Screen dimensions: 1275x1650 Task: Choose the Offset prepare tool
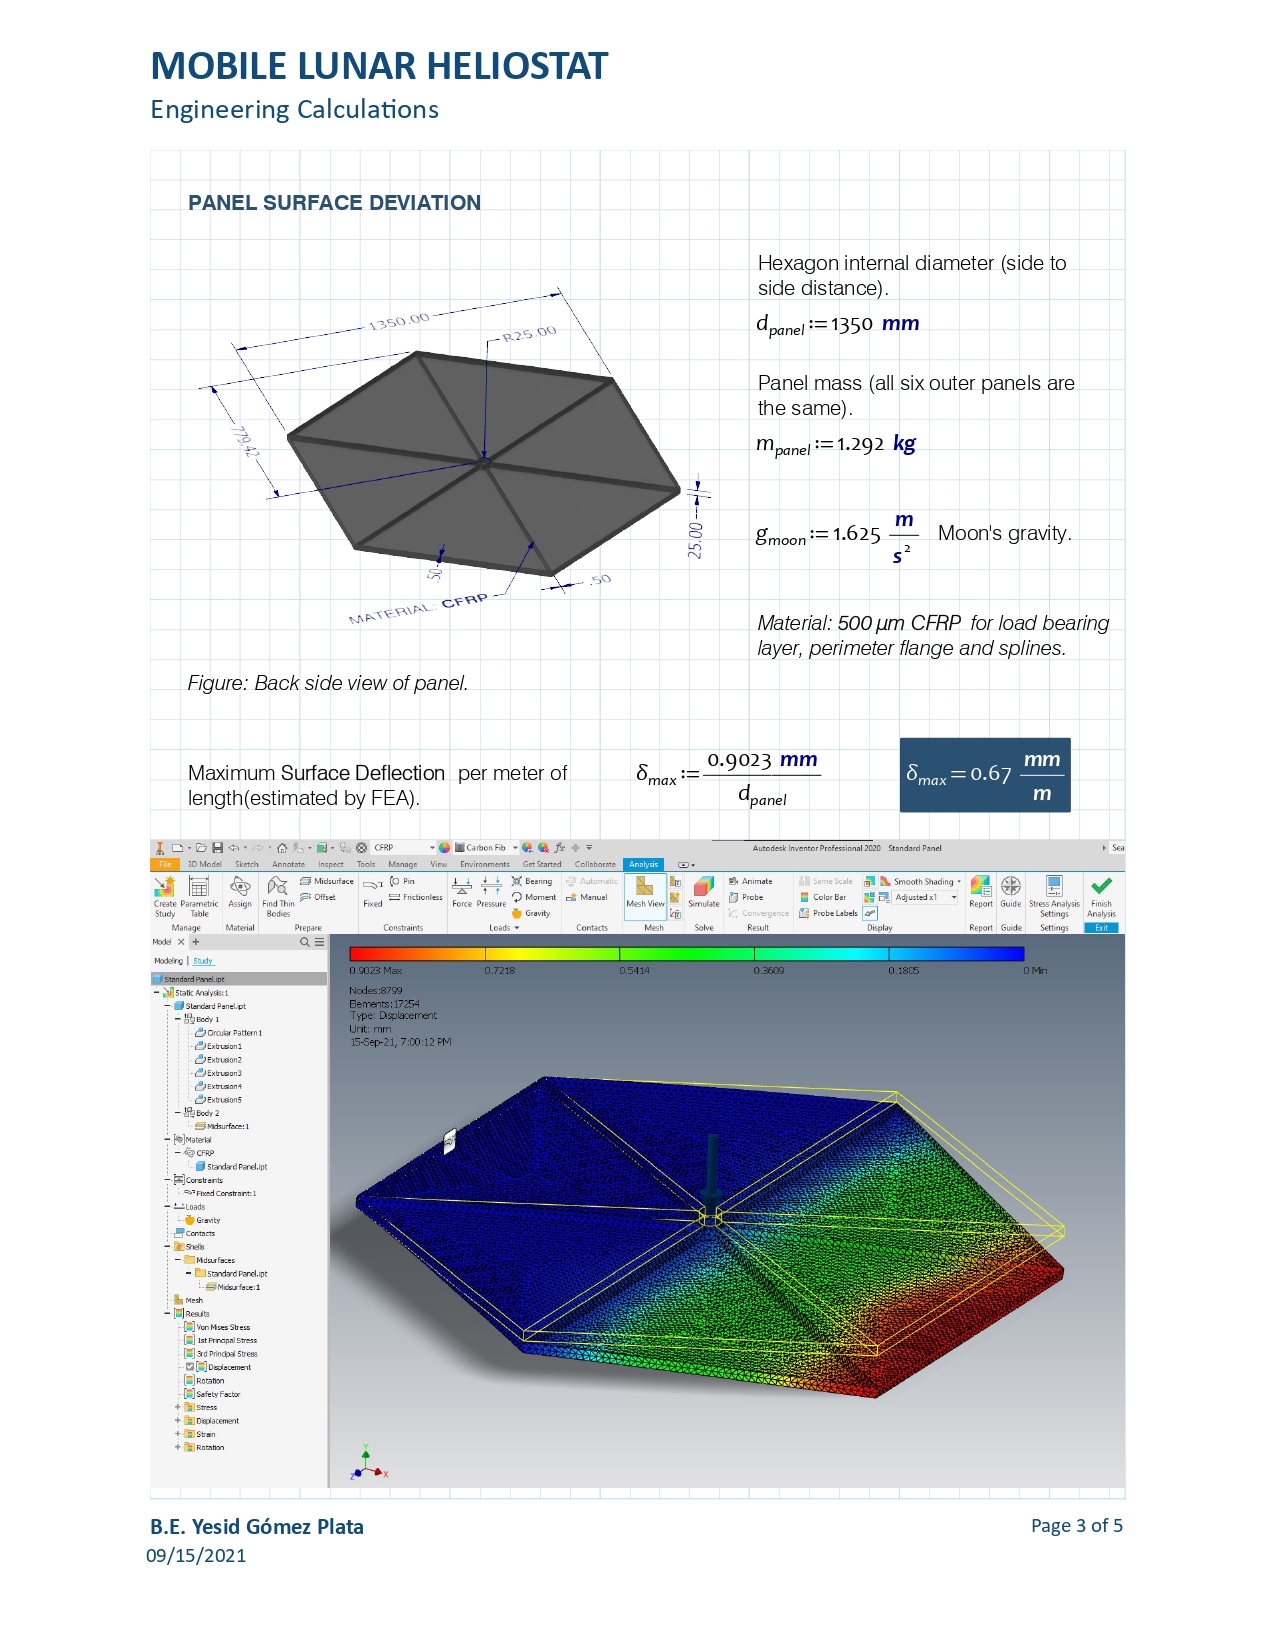(x=319, y=897)
